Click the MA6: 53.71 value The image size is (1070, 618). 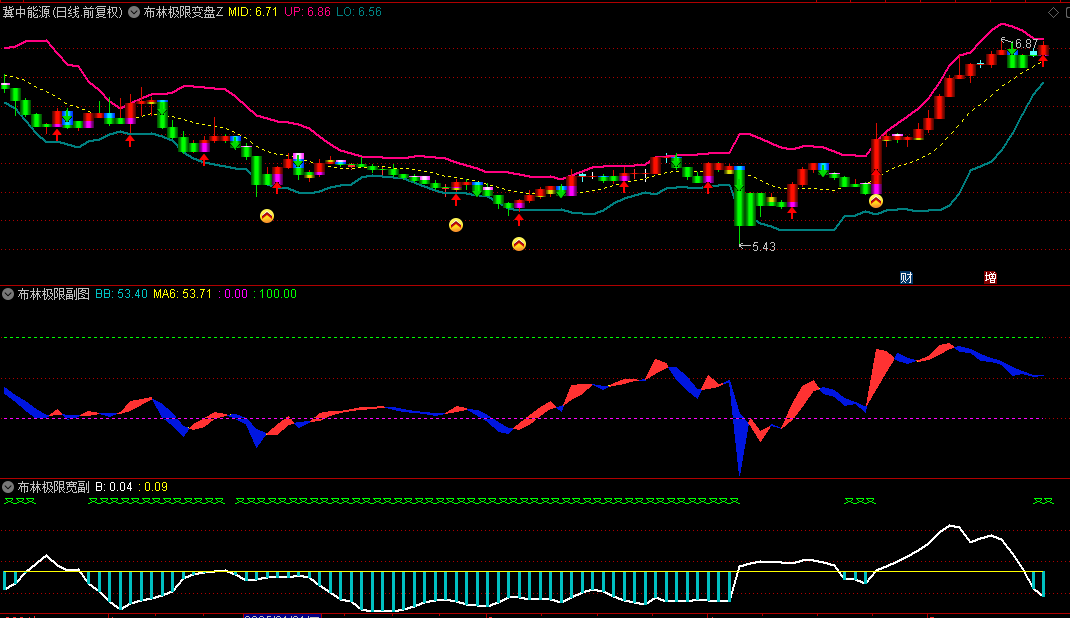click(182, 294)
